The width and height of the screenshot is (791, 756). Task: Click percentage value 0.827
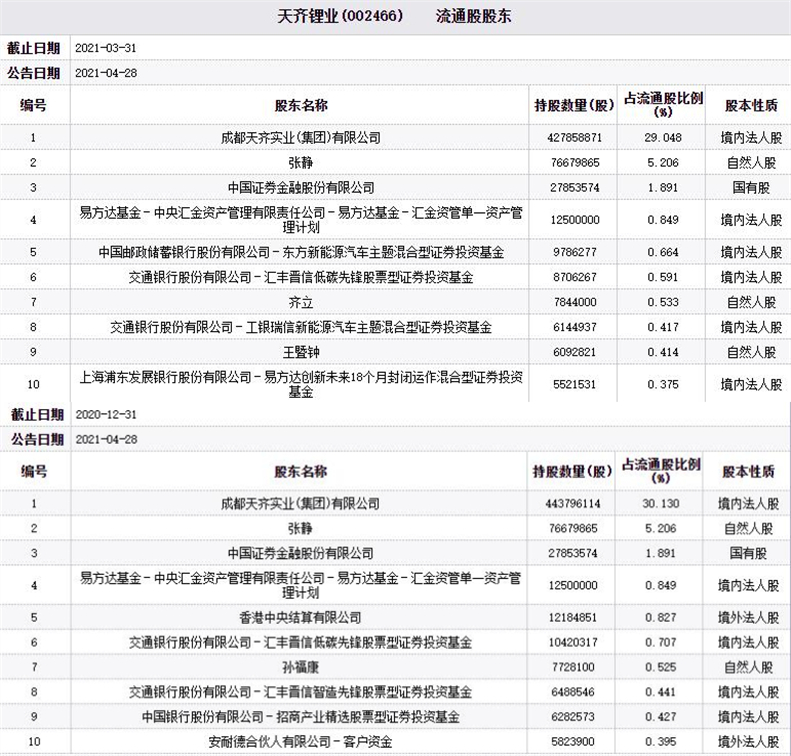(x=661, y=617)
